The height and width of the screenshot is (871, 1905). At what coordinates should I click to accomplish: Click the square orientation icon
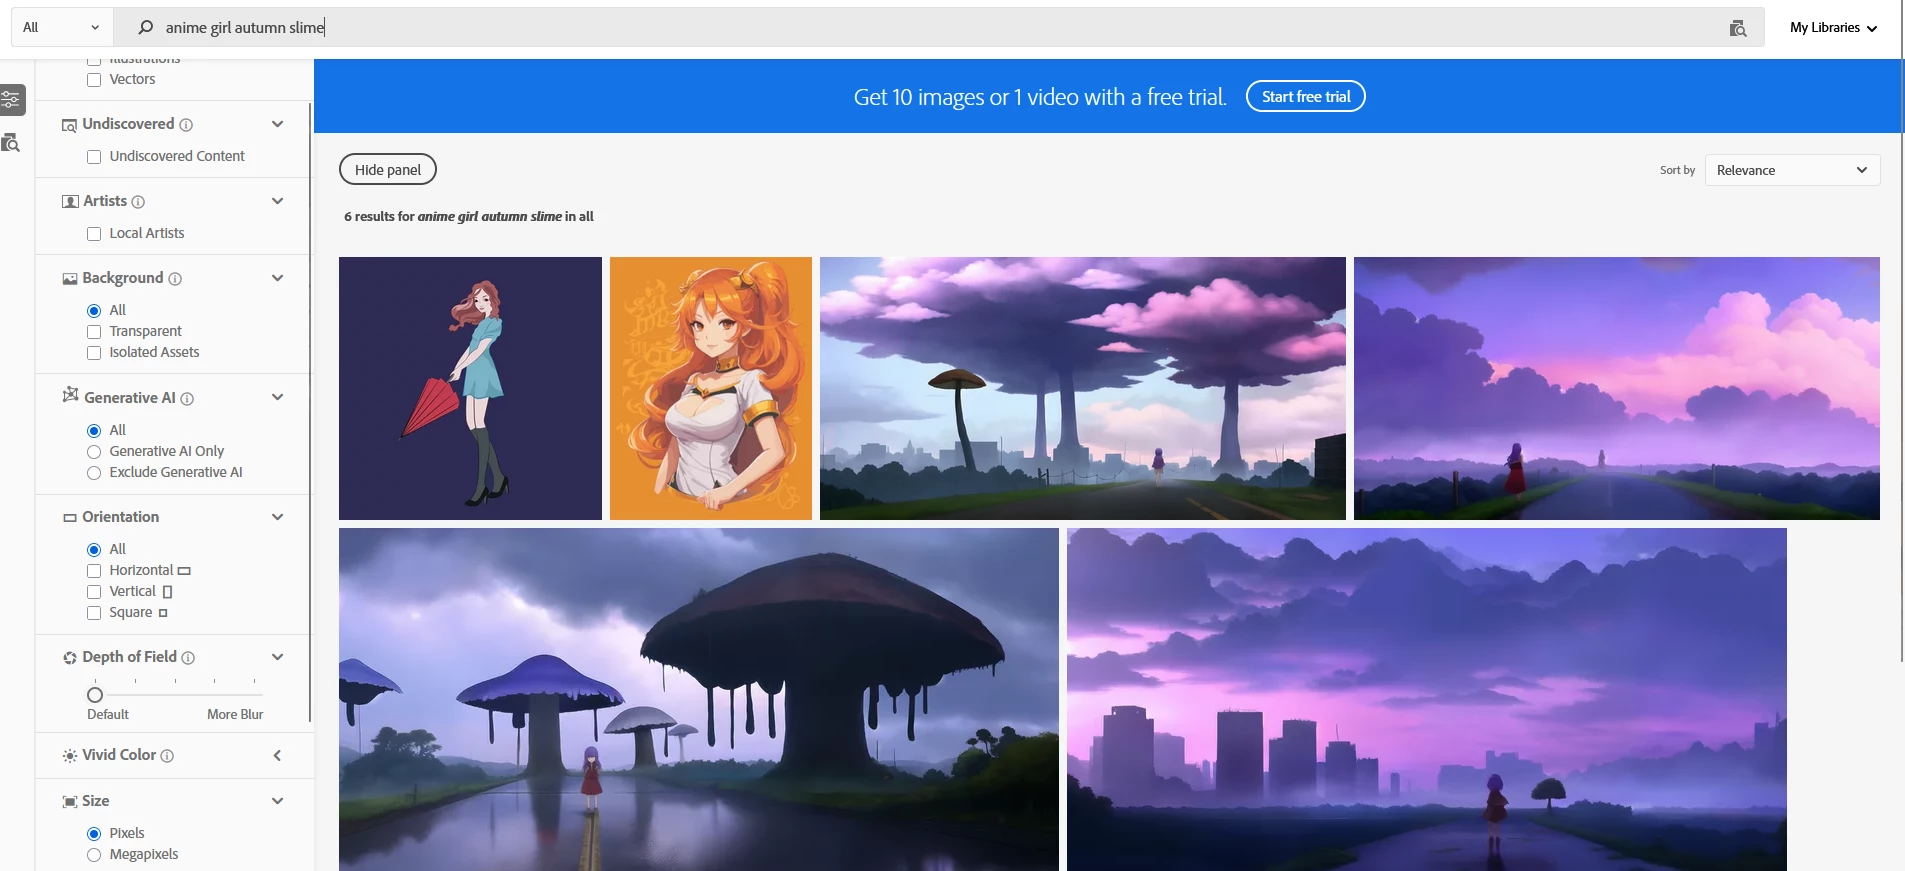click(x=163, y=613)
